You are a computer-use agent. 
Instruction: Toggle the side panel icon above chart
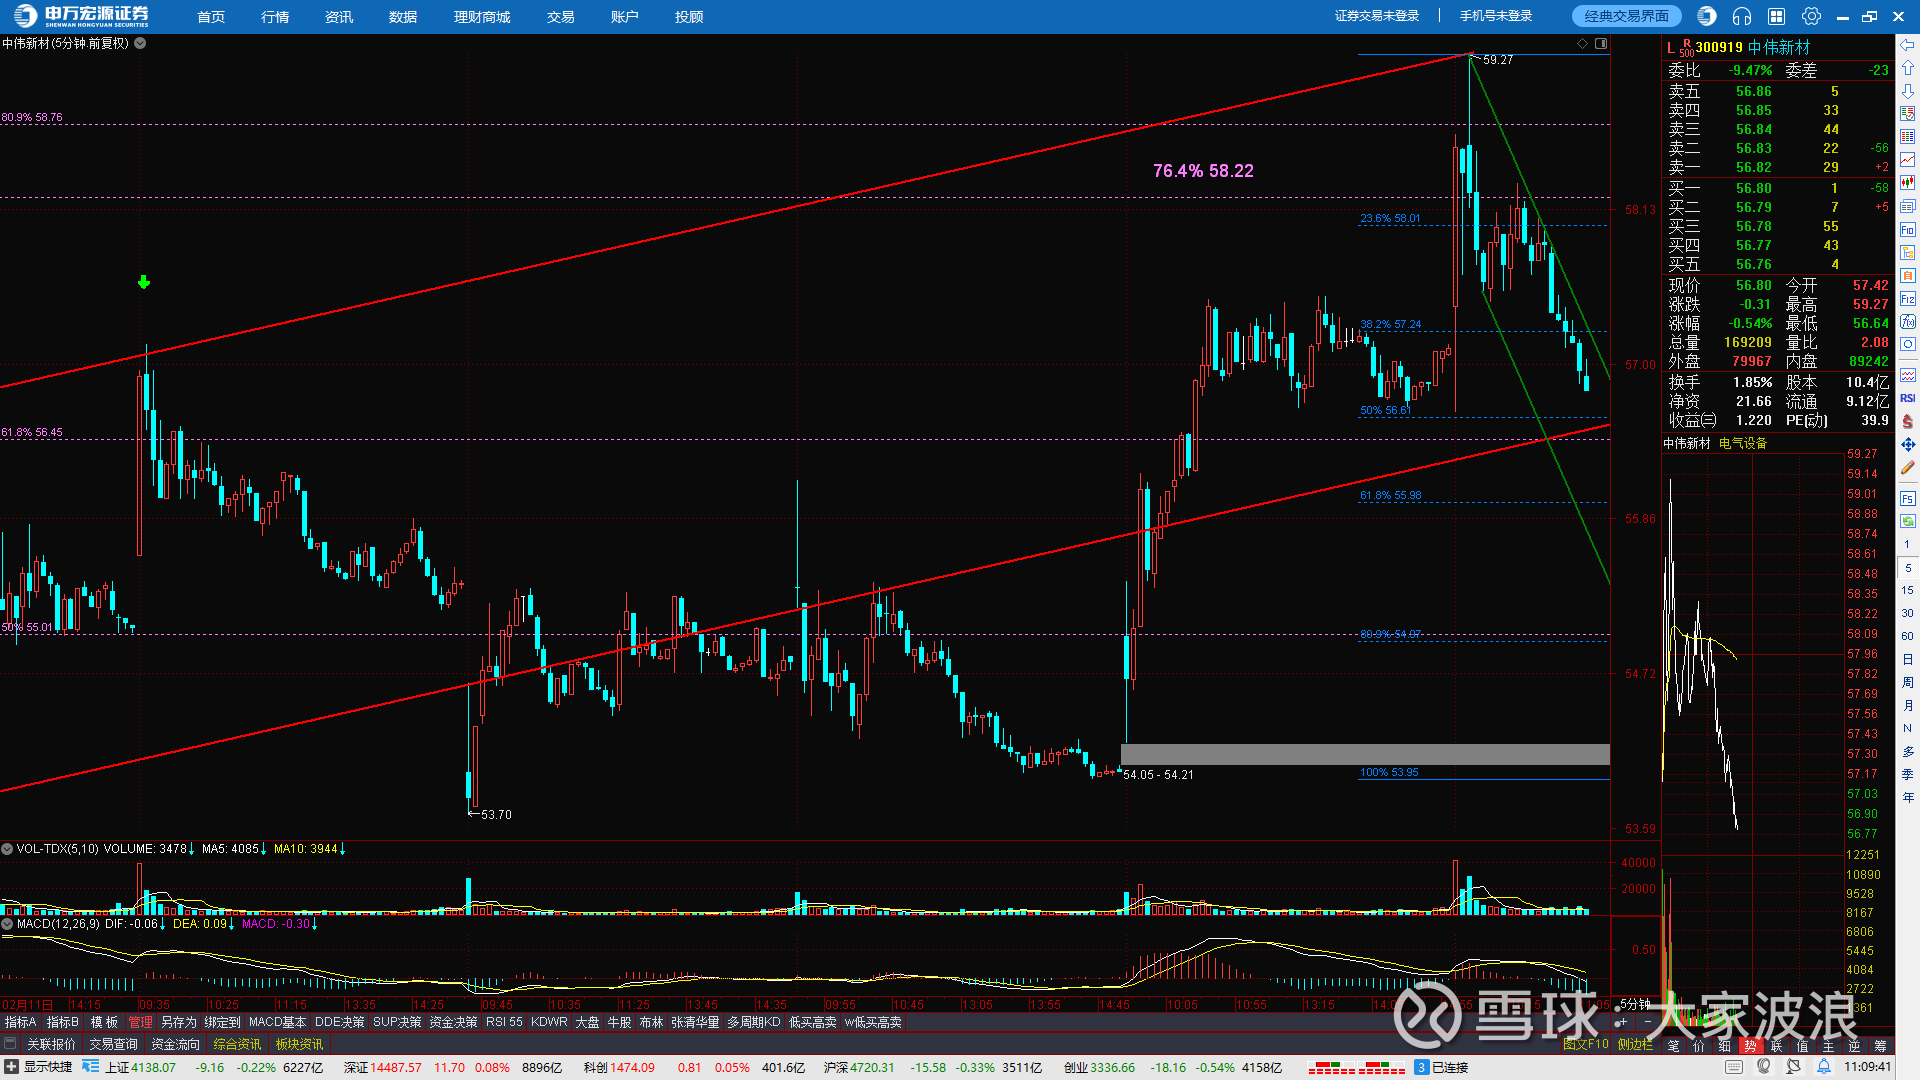pyautogui.click(x=1601, y=43)
